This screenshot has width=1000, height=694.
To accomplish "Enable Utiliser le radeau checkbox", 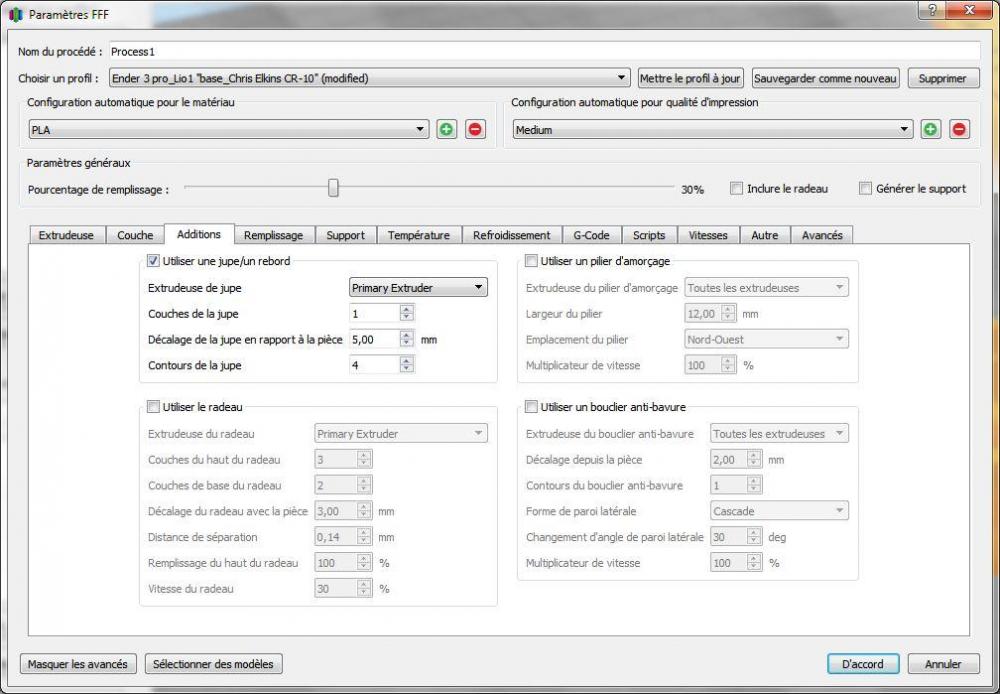I will pyautogui.click(x=153, y=406).
